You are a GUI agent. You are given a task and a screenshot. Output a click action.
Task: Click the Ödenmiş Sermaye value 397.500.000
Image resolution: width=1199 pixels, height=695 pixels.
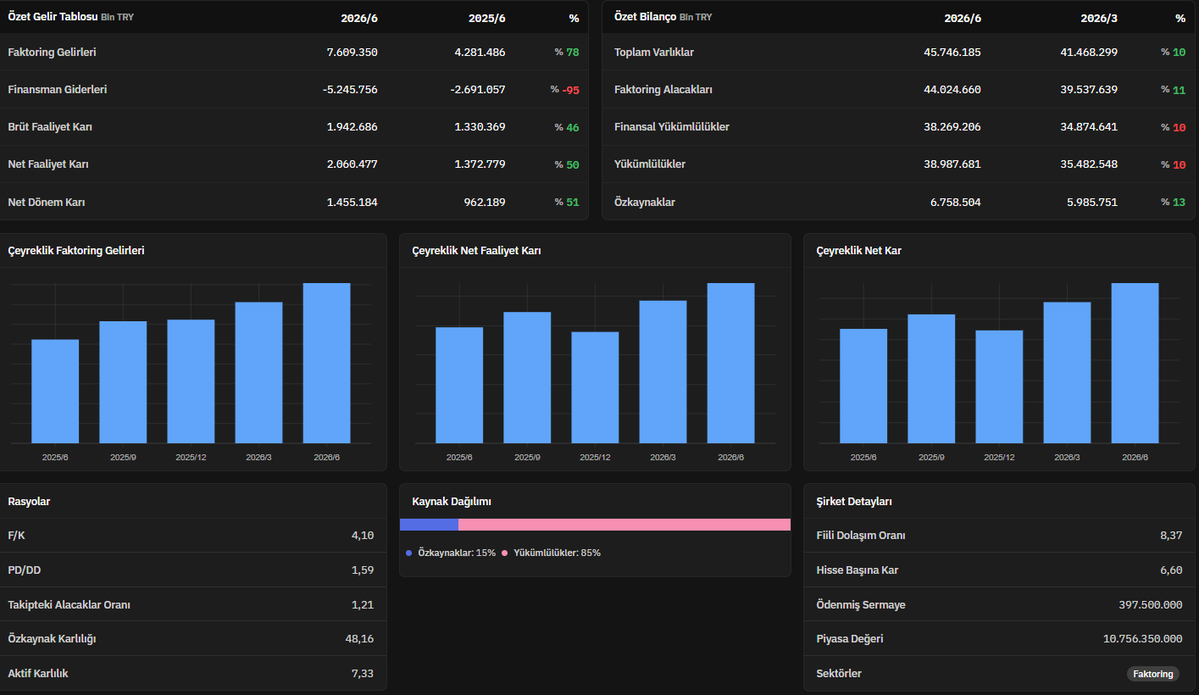(x=1150, y=605)
